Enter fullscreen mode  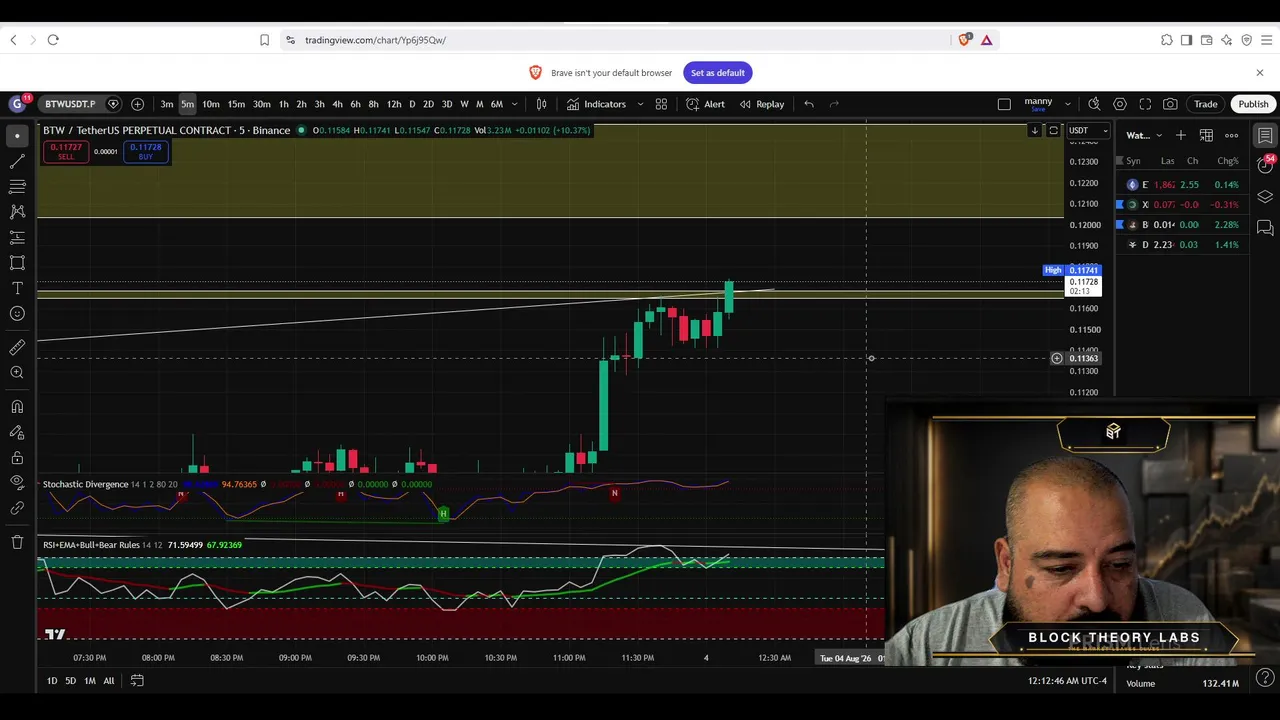point(1145,104)
